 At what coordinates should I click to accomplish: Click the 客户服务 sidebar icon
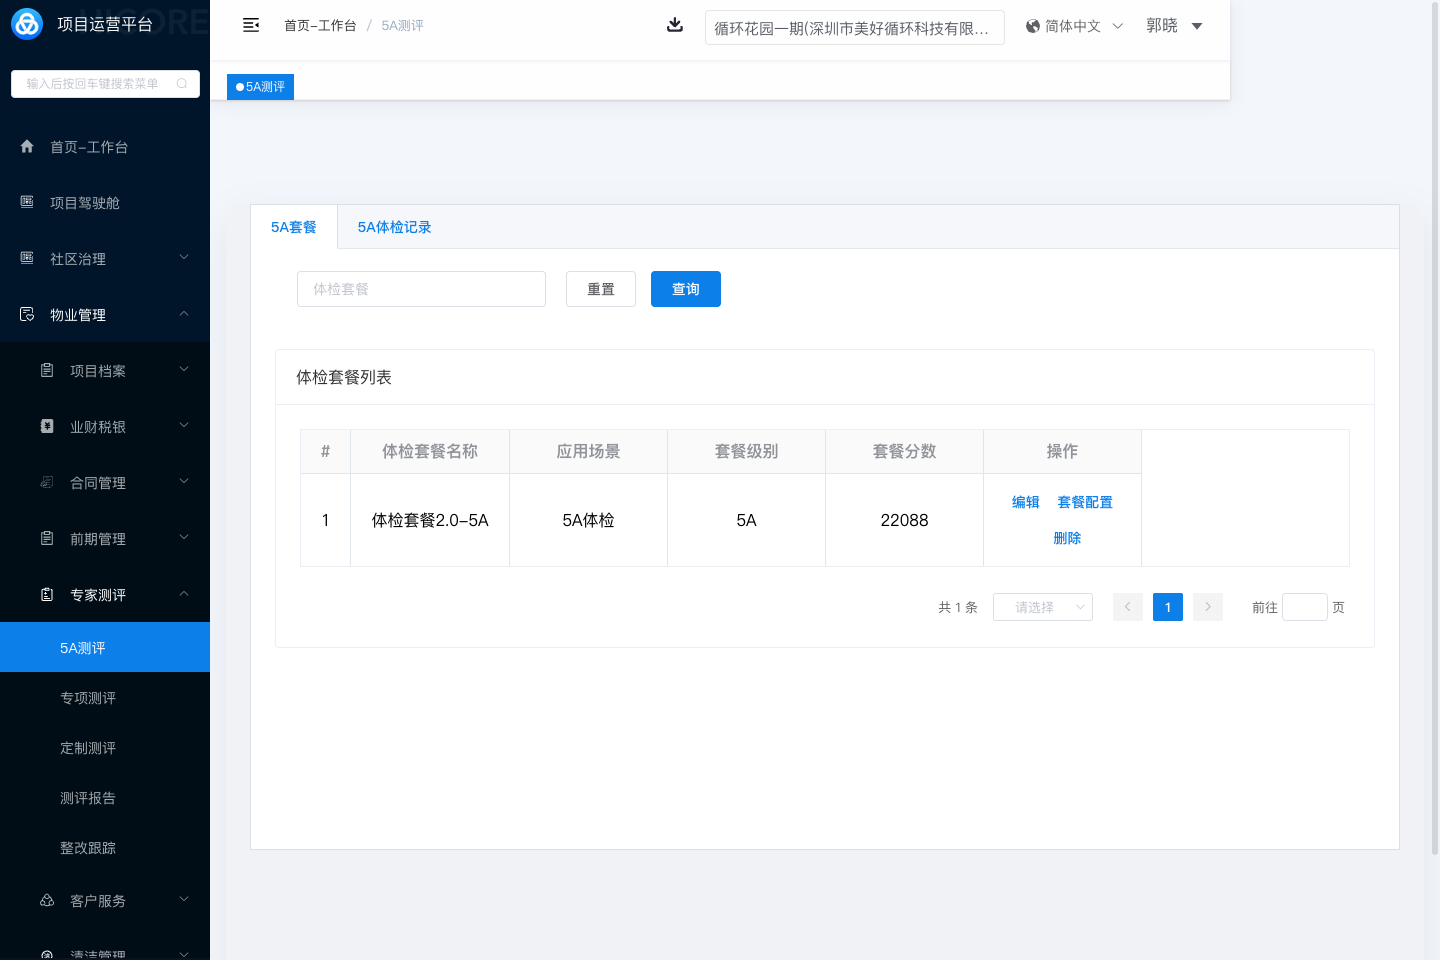coord(47,900)
